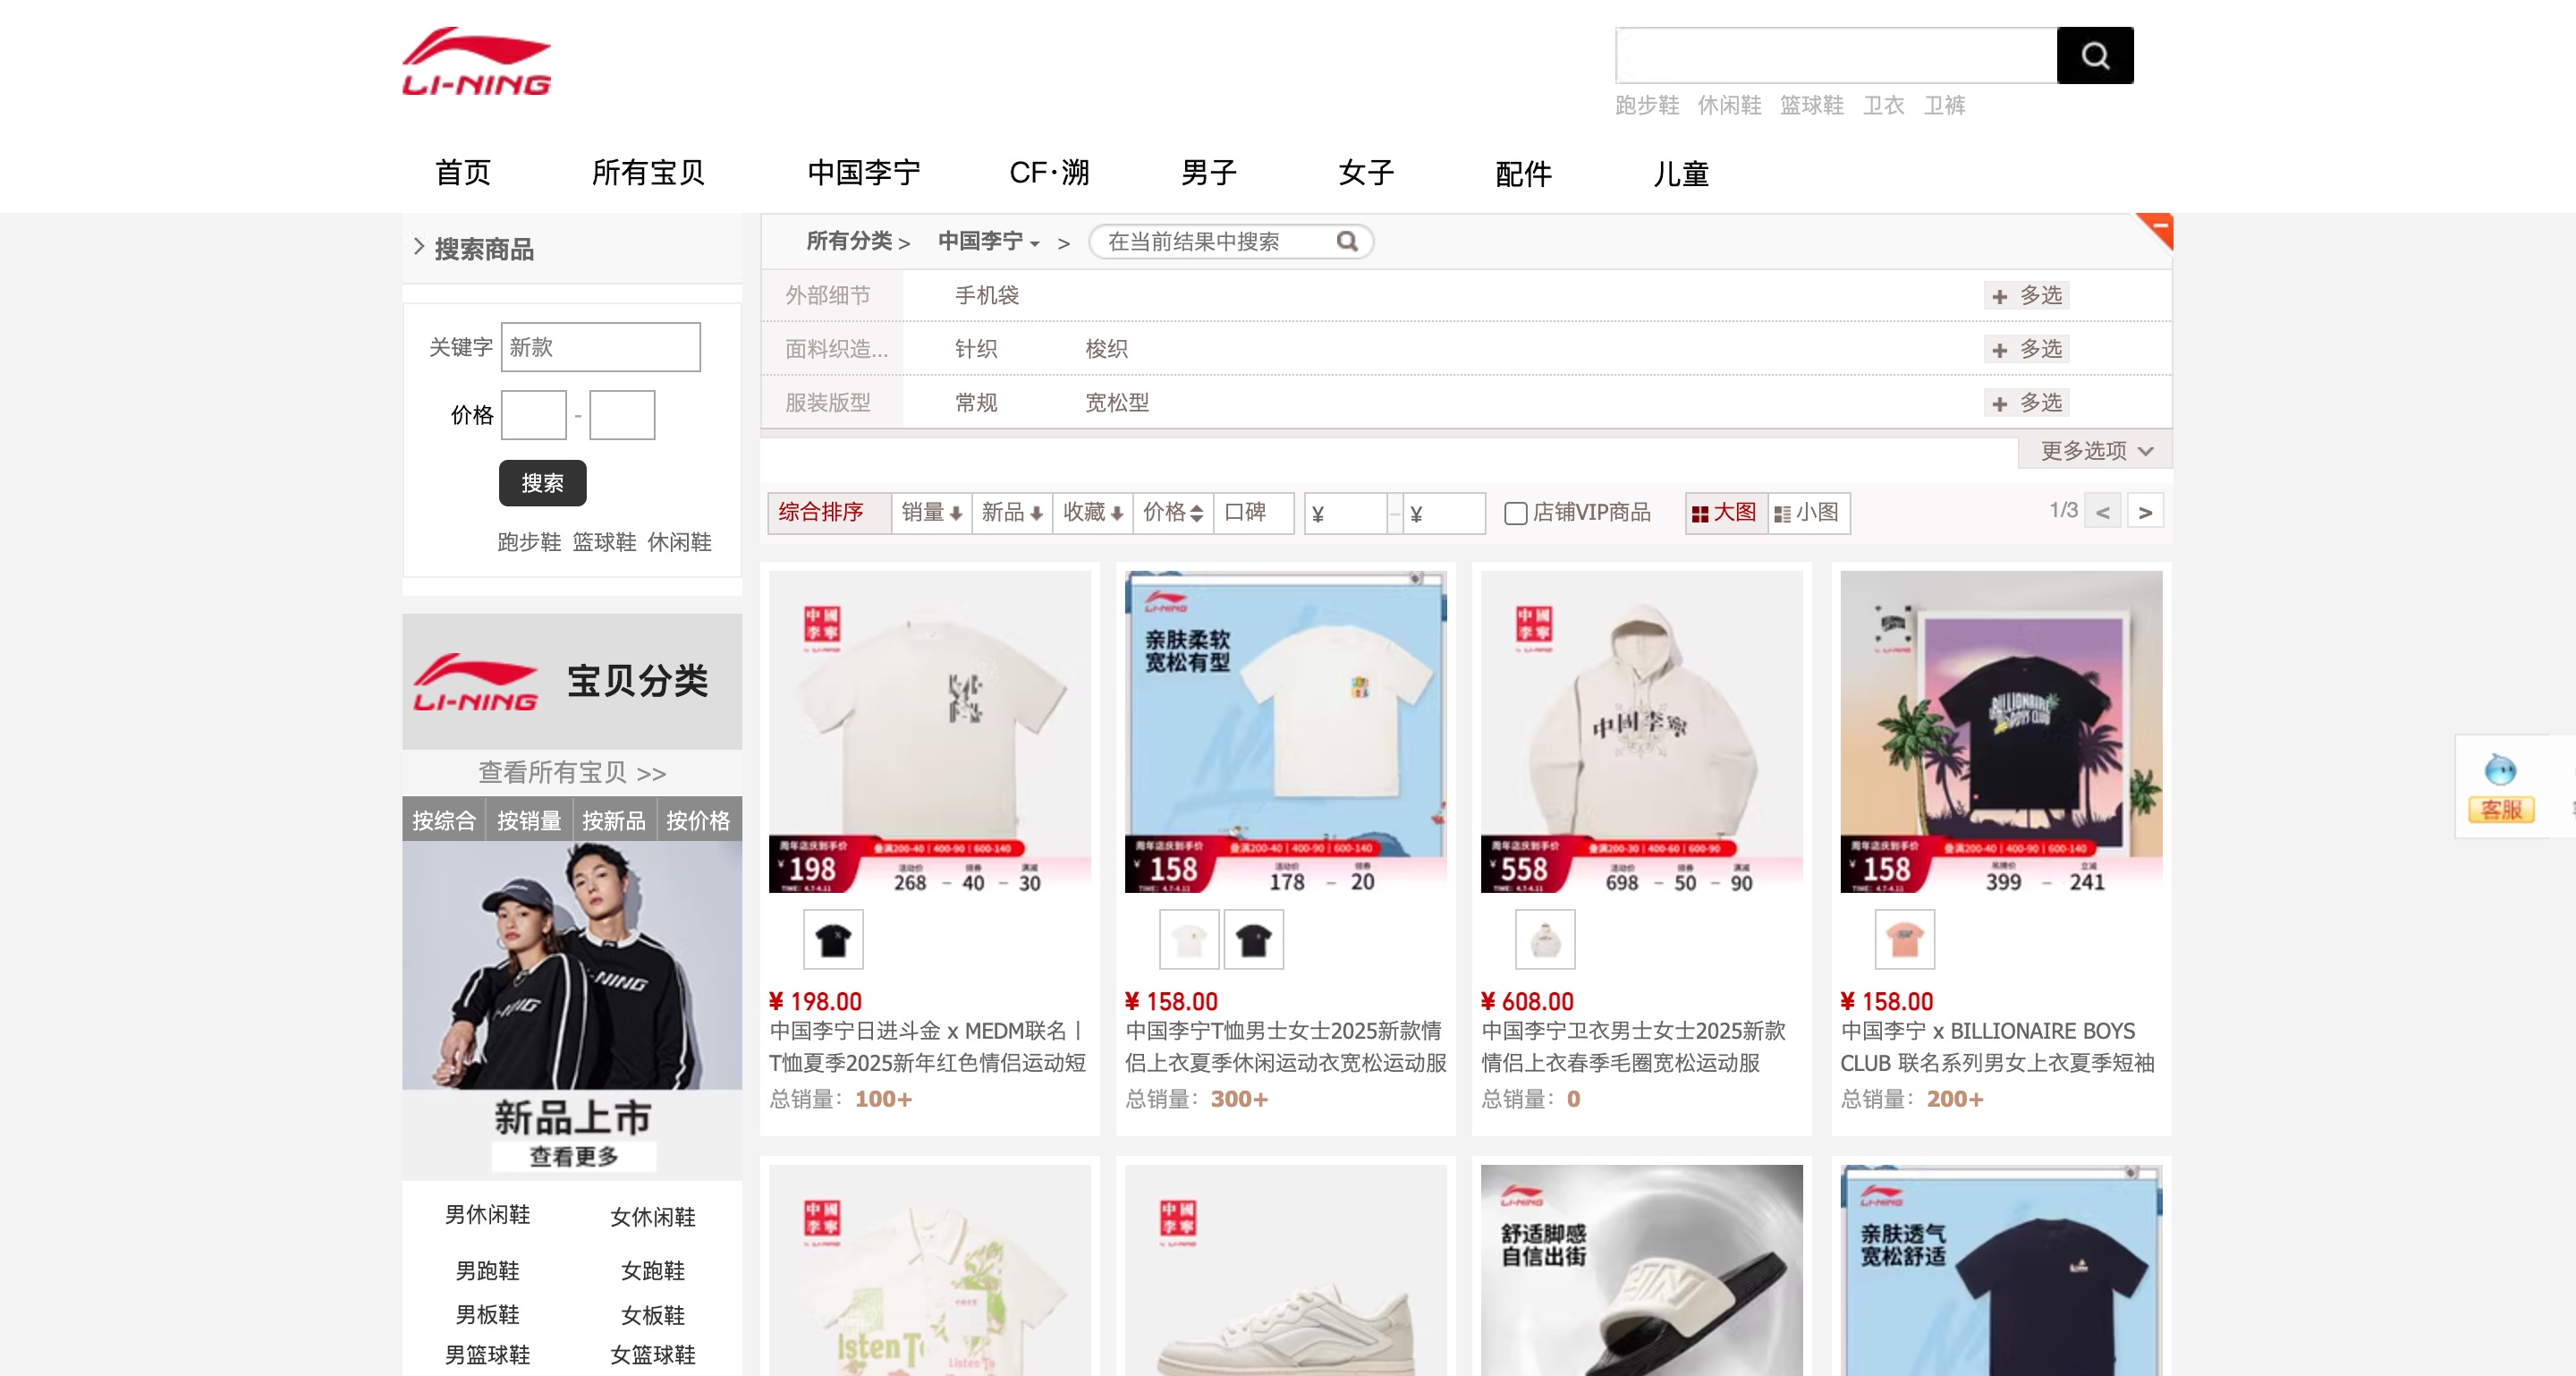Go to next results page arrow

coord(2144,512)
